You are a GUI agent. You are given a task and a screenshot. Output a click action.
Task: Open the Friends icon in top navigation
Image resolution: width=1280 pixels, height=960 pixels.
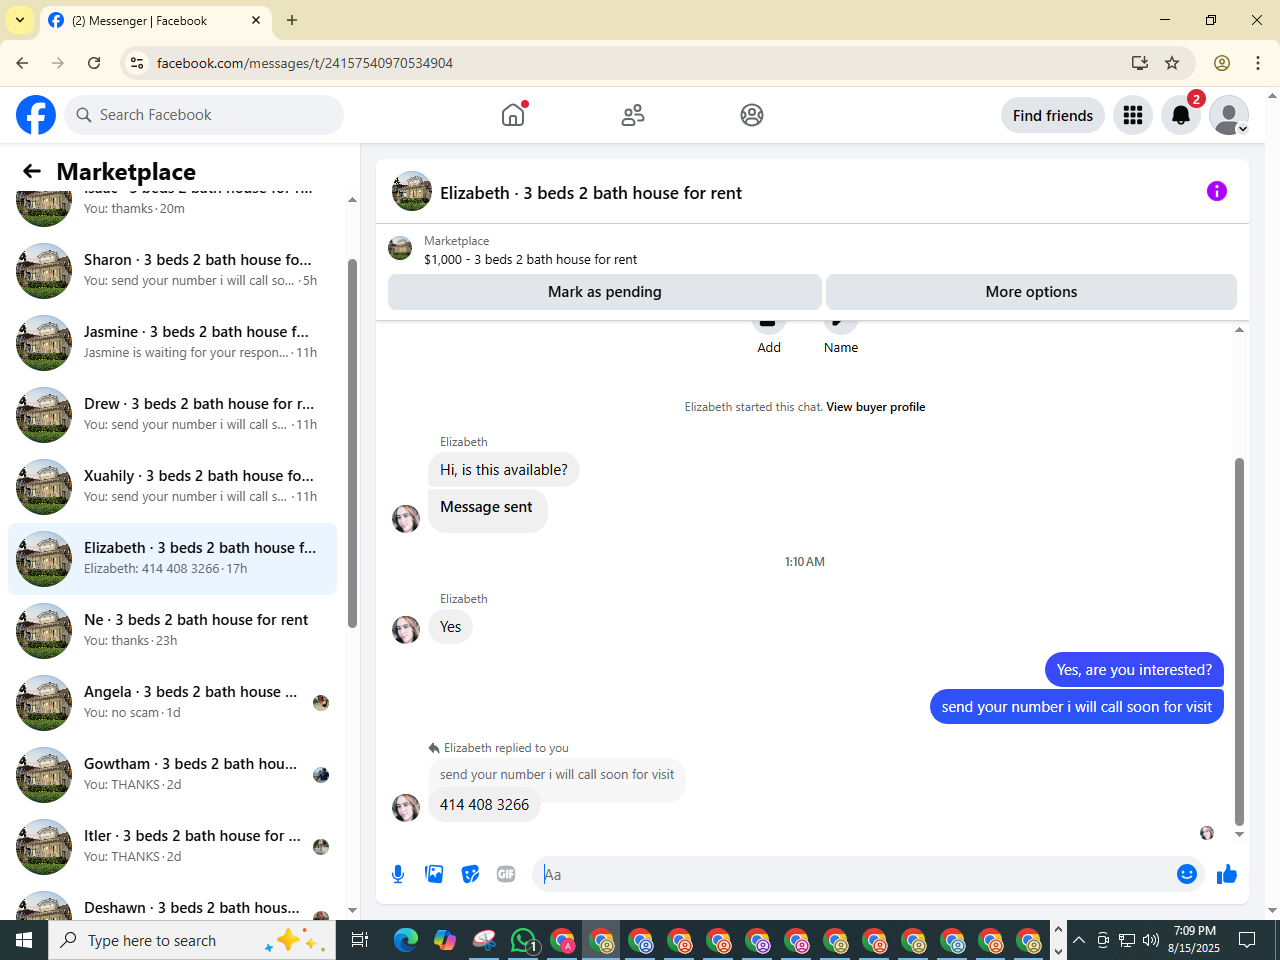click(633, 115)
